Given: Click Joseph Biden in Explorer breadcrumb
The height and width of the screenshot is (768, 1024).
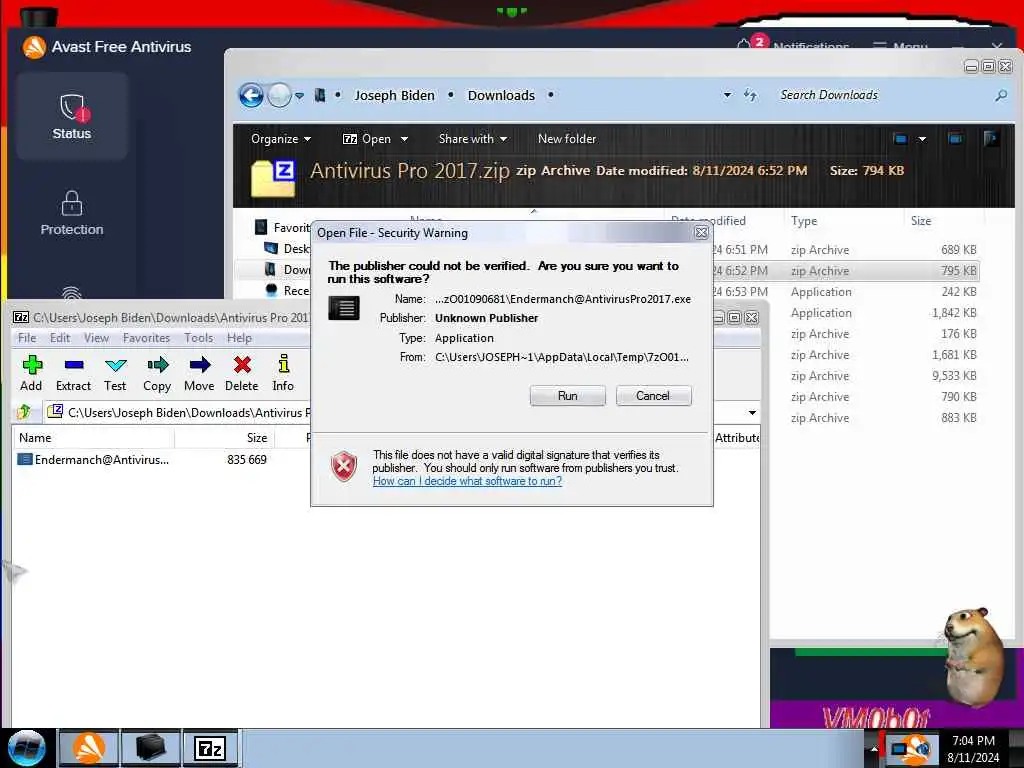Looking at the screenshot, I should tap(394, 95).
